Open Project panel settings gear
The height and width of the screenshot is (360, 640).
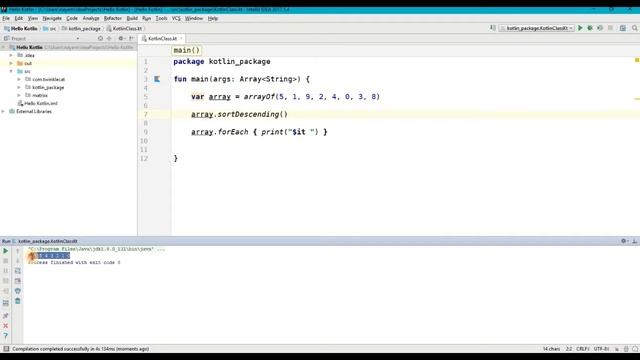coord(121,38)
